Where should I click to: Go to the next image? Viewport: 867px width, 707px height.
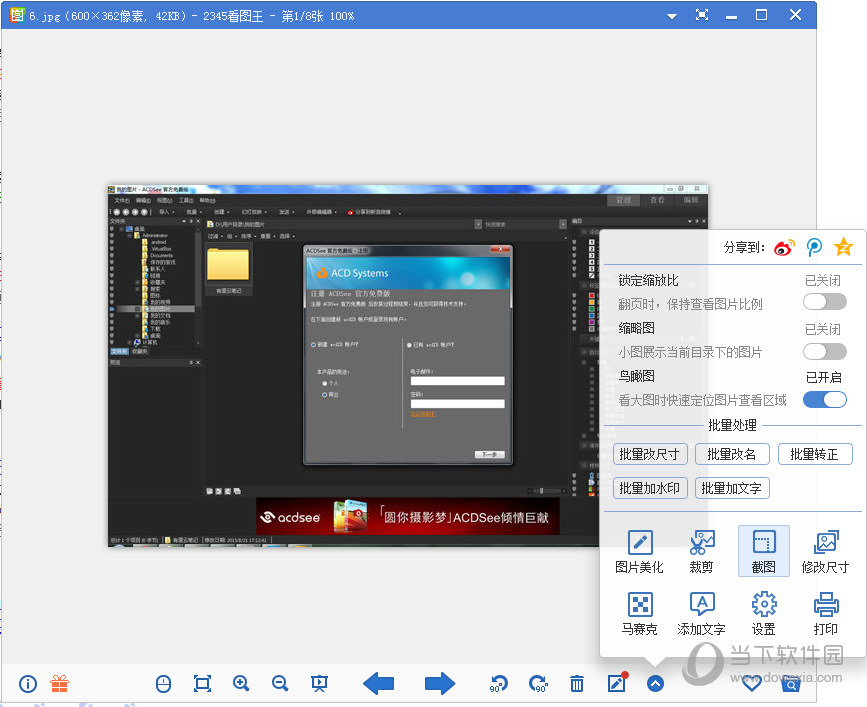click(440, 684)
